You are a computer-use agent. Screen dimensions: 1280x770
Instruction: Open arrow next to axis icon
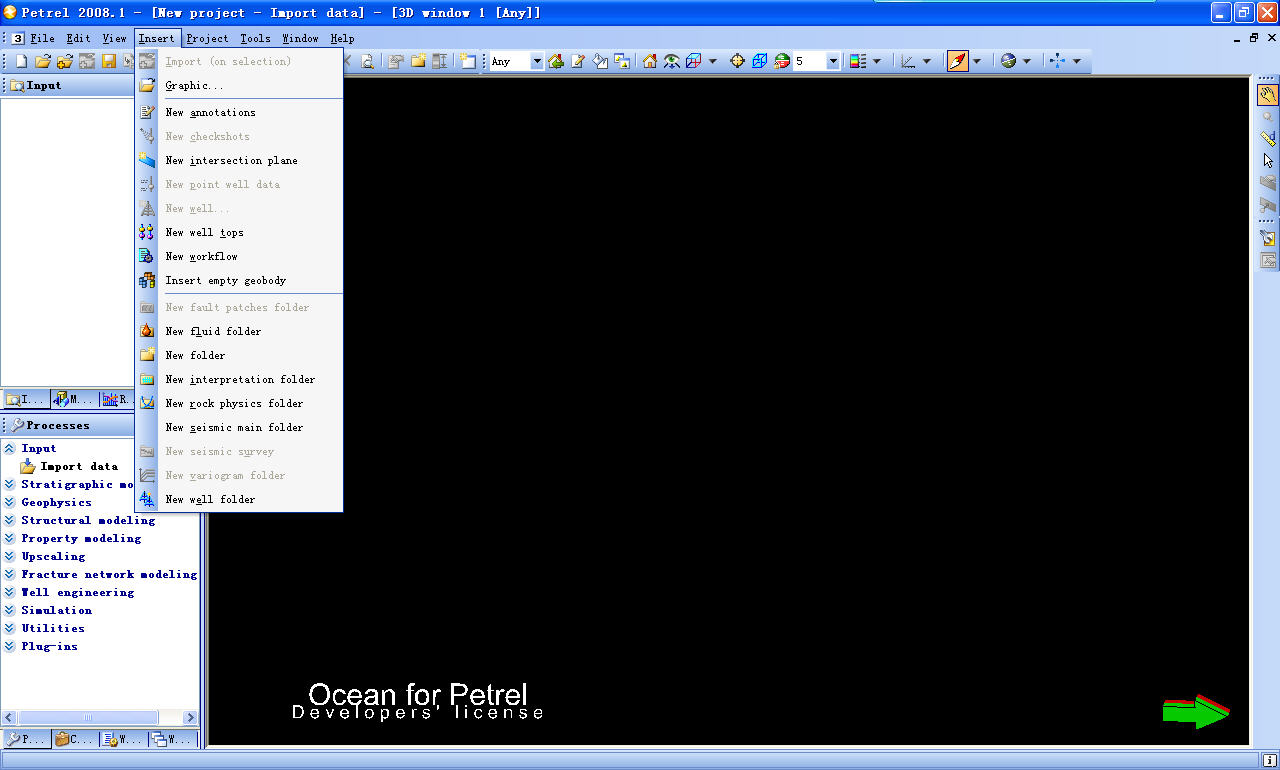927,62
